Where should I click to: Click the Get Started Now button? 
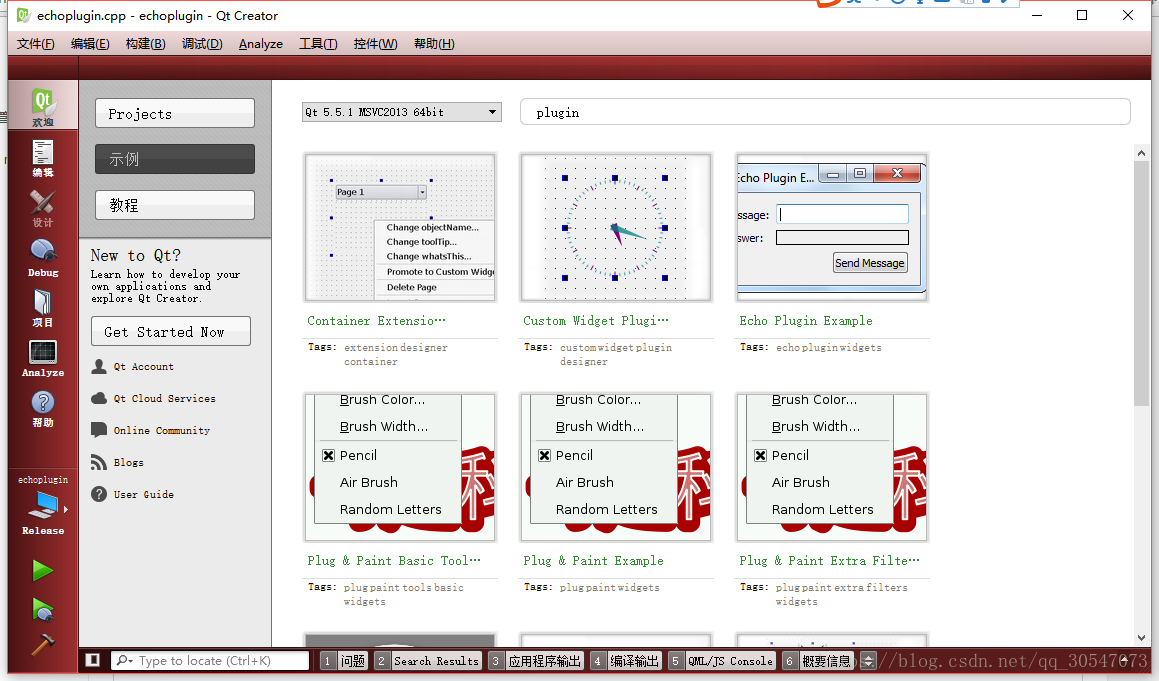click(171, 331)
